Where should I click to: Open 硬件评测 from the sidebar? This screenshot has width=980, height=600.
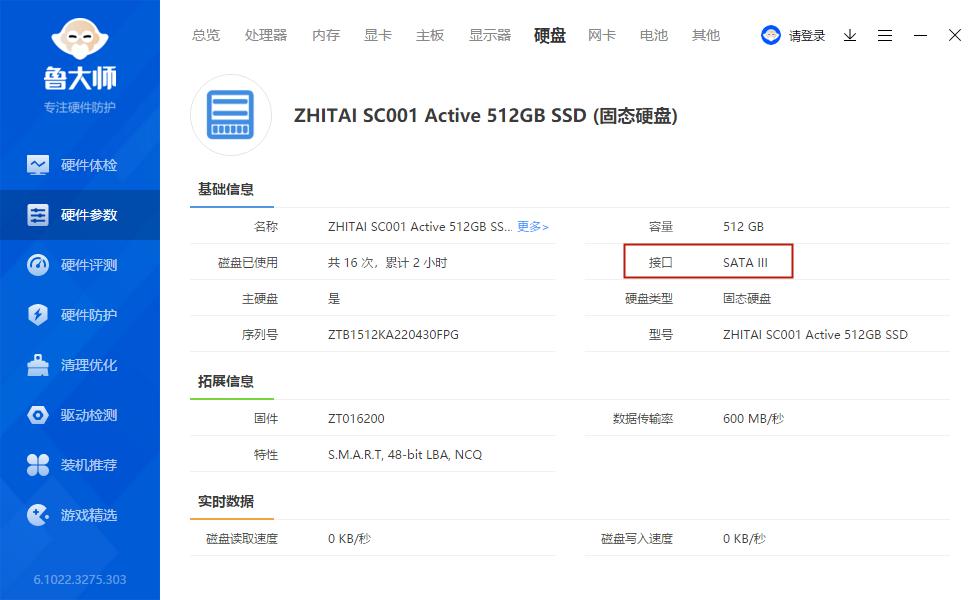[x=80, y=264]
